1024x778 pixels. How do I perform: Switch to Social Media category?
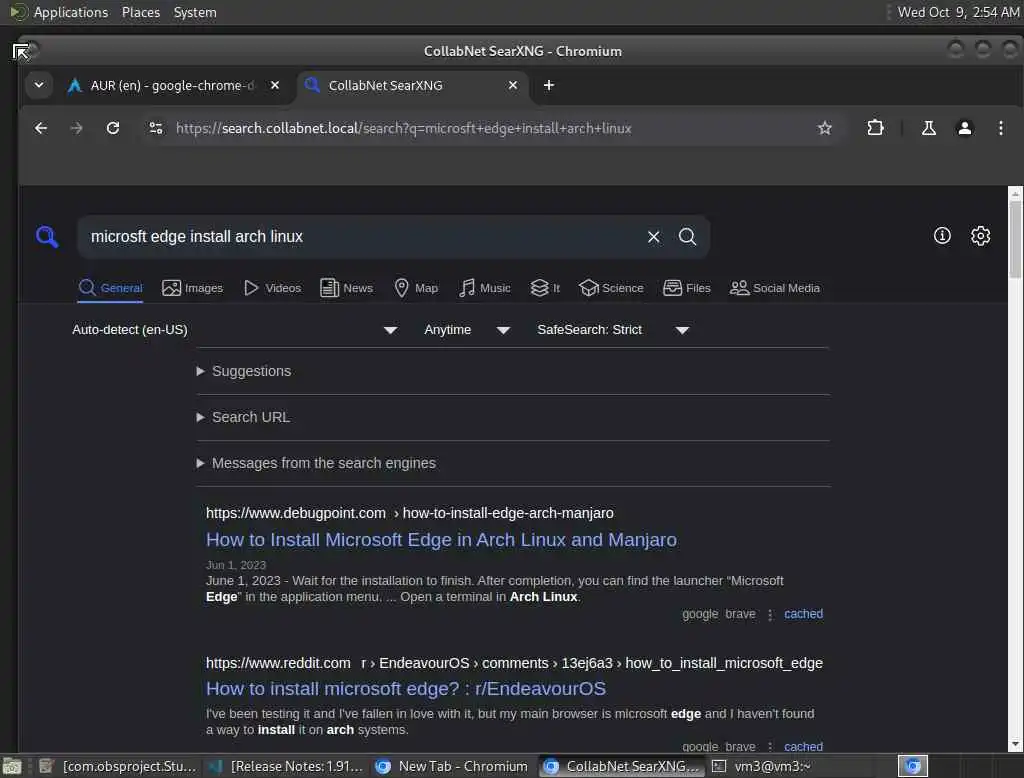(x=775, y=288)
